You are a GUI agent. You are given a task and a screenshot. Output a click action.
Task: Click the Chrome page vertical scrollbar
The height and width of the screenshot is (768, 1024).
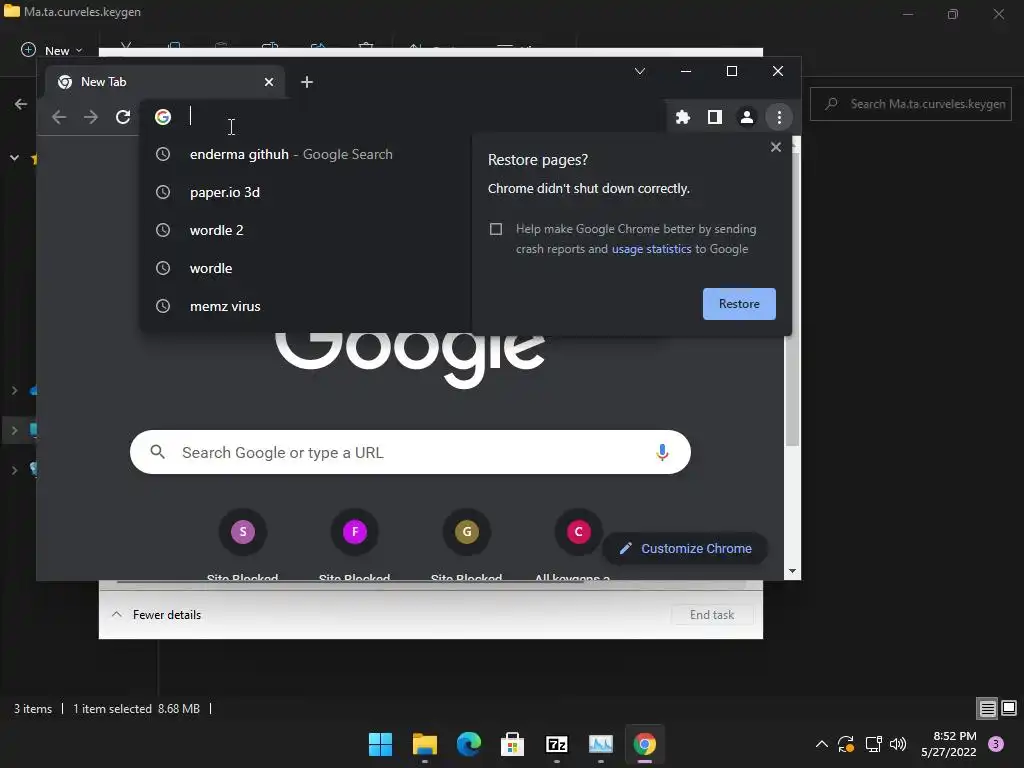(792, 300)
